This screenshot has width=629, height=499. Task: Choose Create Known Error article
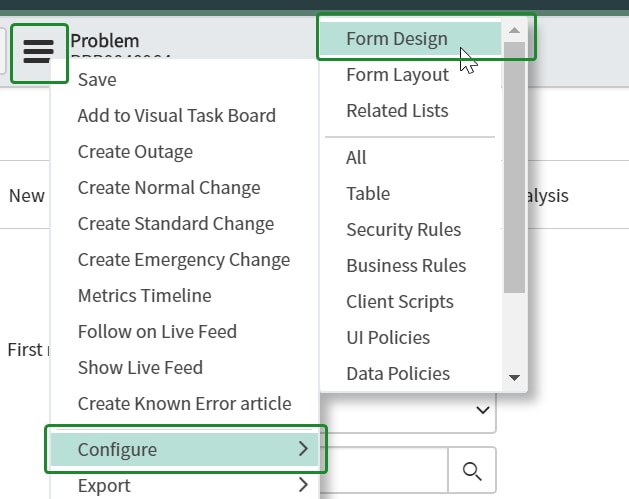(185, 404)
